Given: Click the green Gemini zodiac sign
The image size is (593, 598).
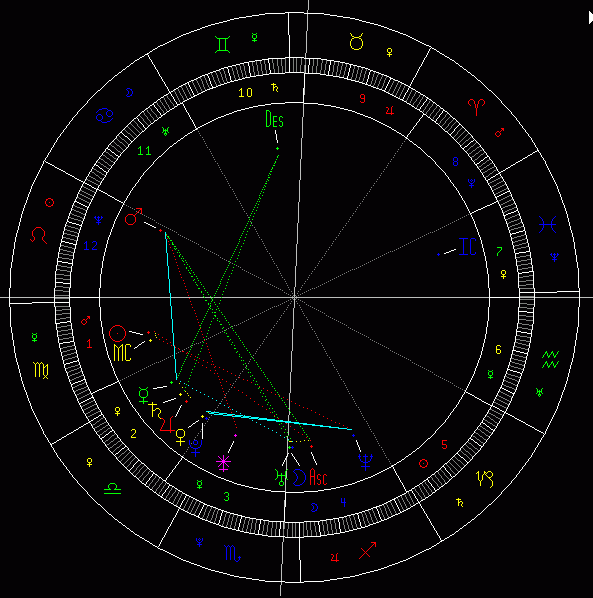Looking at the screenshot, I should click(223, 44).
